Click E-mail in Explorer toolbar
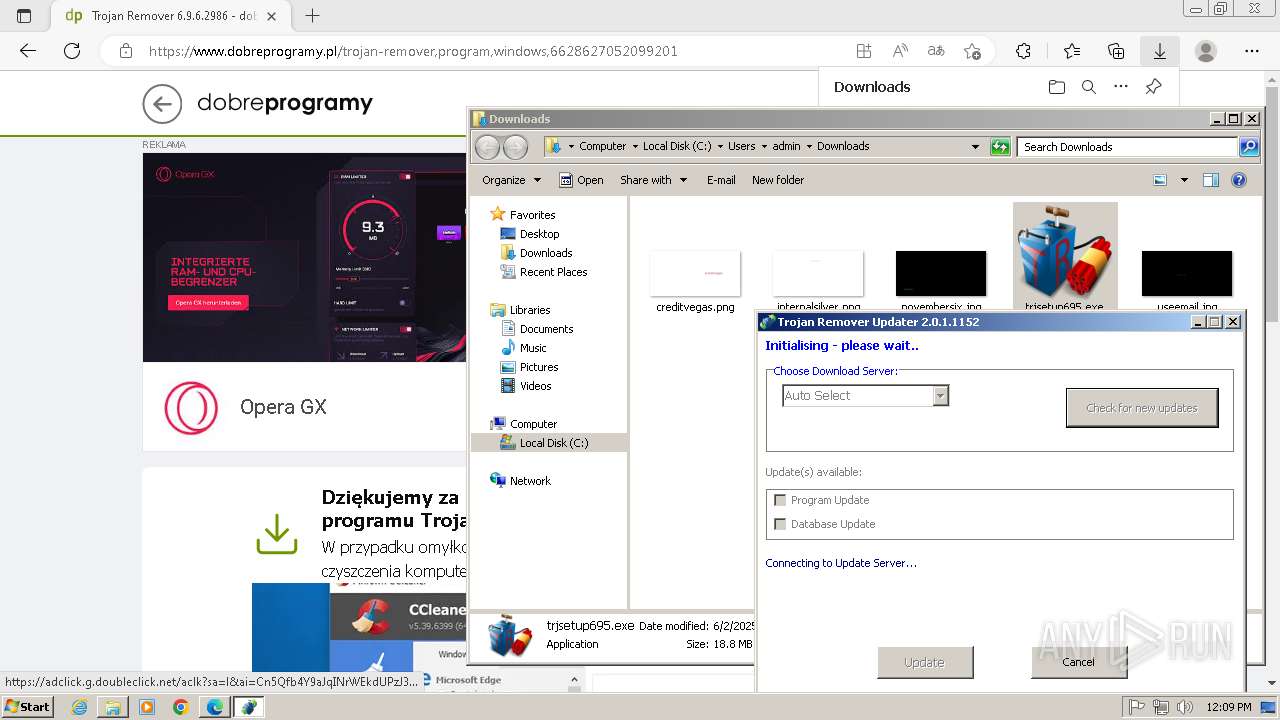The width and height of the screenshot is (1280, 720). 721,180
